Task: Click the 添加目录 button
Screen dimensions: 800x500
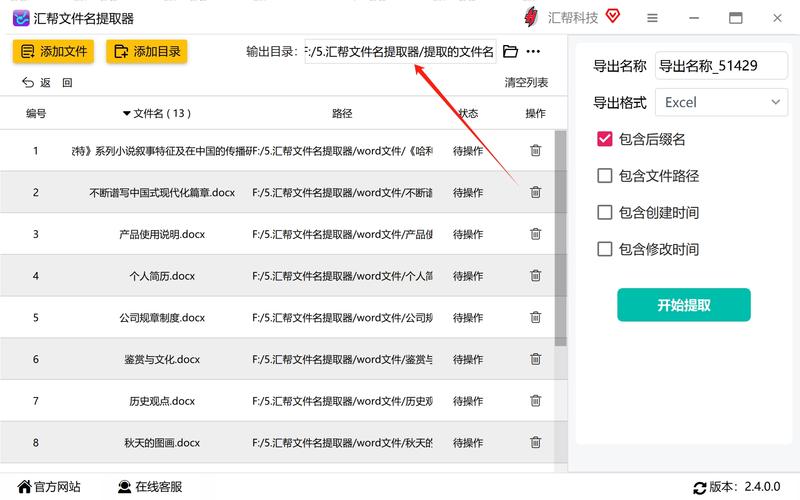Action: [147, 52]
